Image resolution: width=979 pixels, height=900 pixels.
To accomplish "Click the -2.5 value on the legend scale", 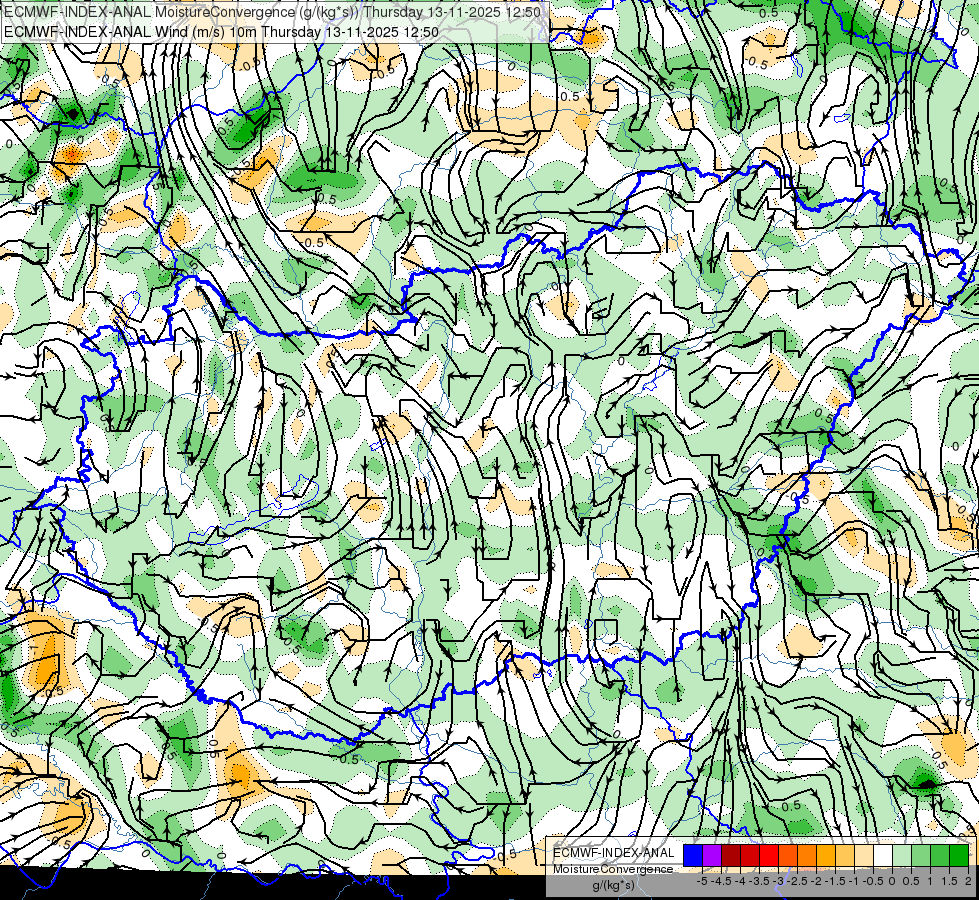I will point(798,881).
